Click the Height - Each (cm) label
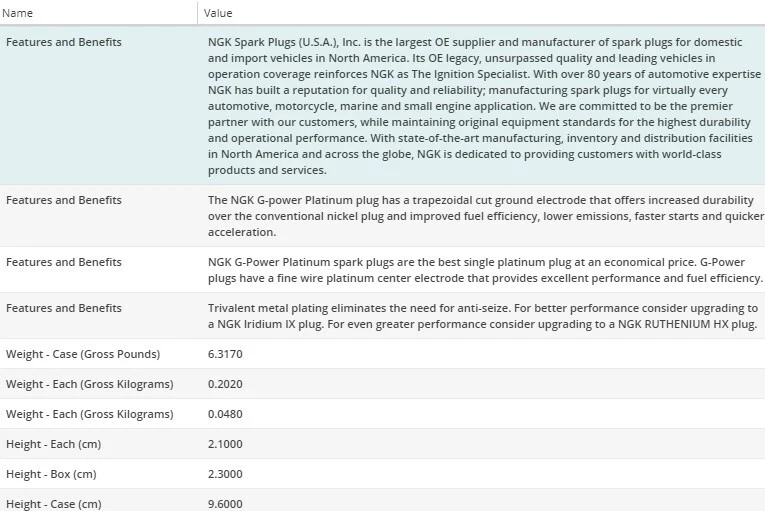Screen dimensions: 765x511 point(53,444)
